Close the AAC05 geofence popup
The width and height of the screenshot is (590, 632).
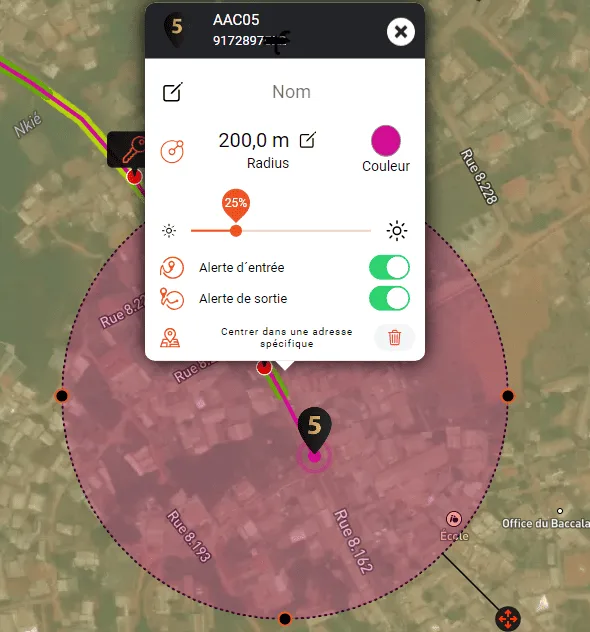click(x=401, y=32)
